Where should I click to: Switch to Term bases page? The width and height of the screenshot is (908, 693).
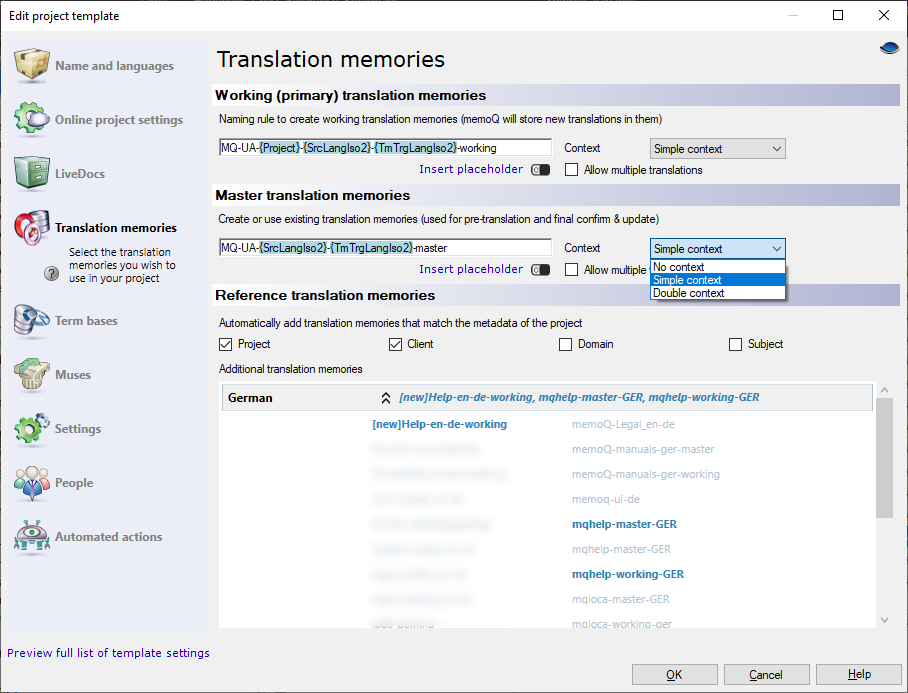[86, 320]
